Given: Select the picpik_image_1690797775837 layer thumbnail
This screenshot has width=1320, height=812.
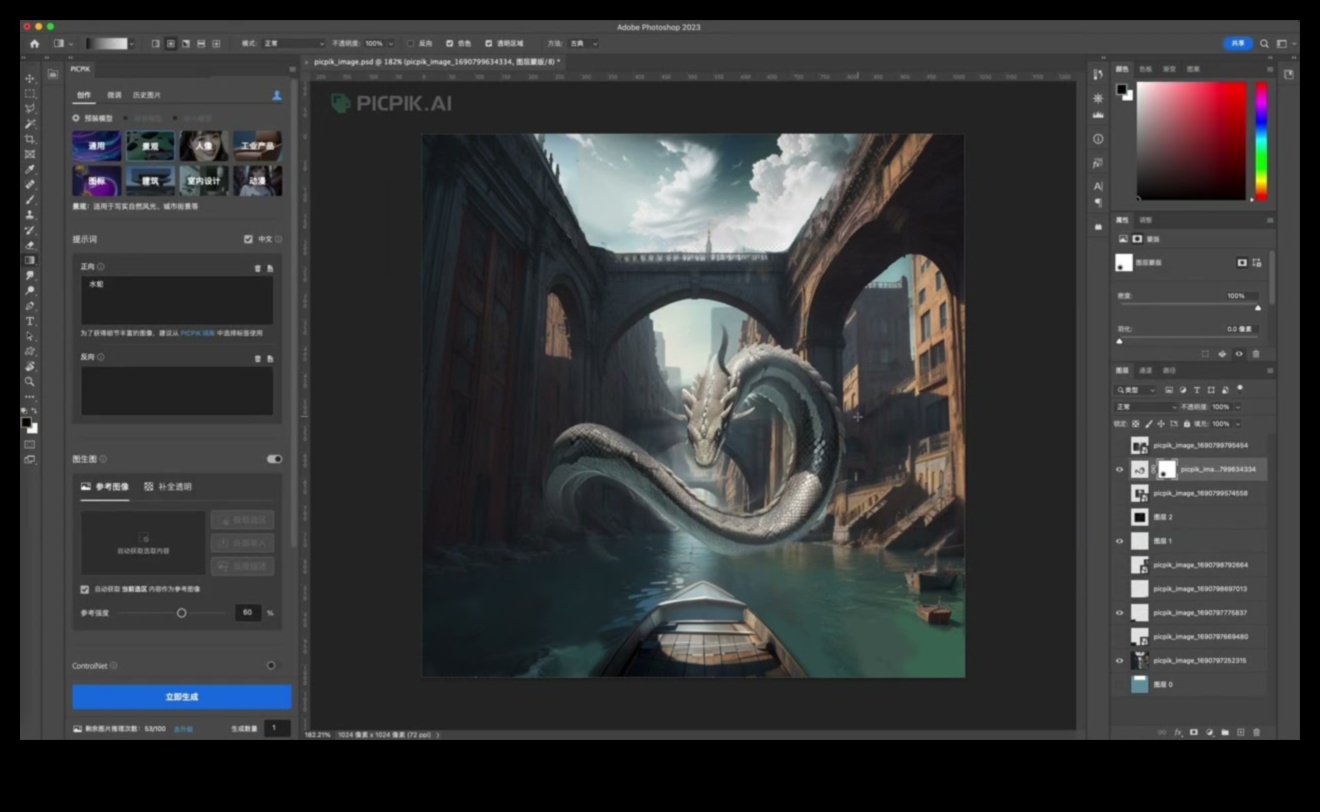Looking at the screenshot, I should 1139,613.
